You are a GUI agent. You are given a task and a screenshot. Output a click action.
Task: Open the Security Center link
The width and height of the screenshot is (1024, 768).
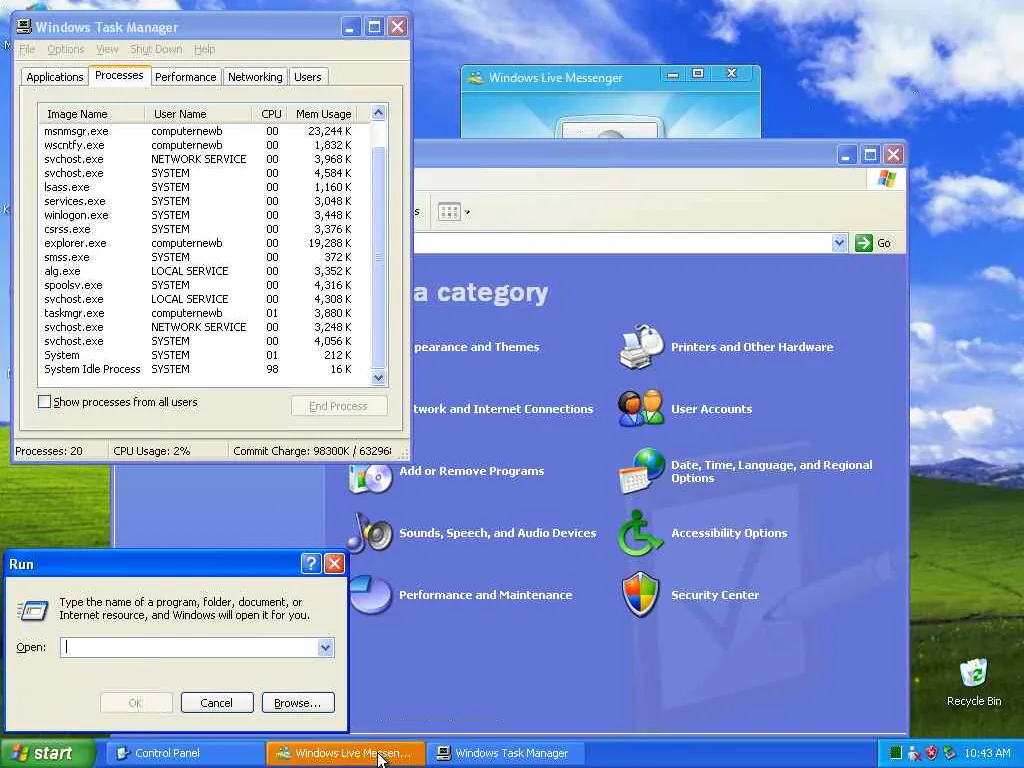point(714,595)
